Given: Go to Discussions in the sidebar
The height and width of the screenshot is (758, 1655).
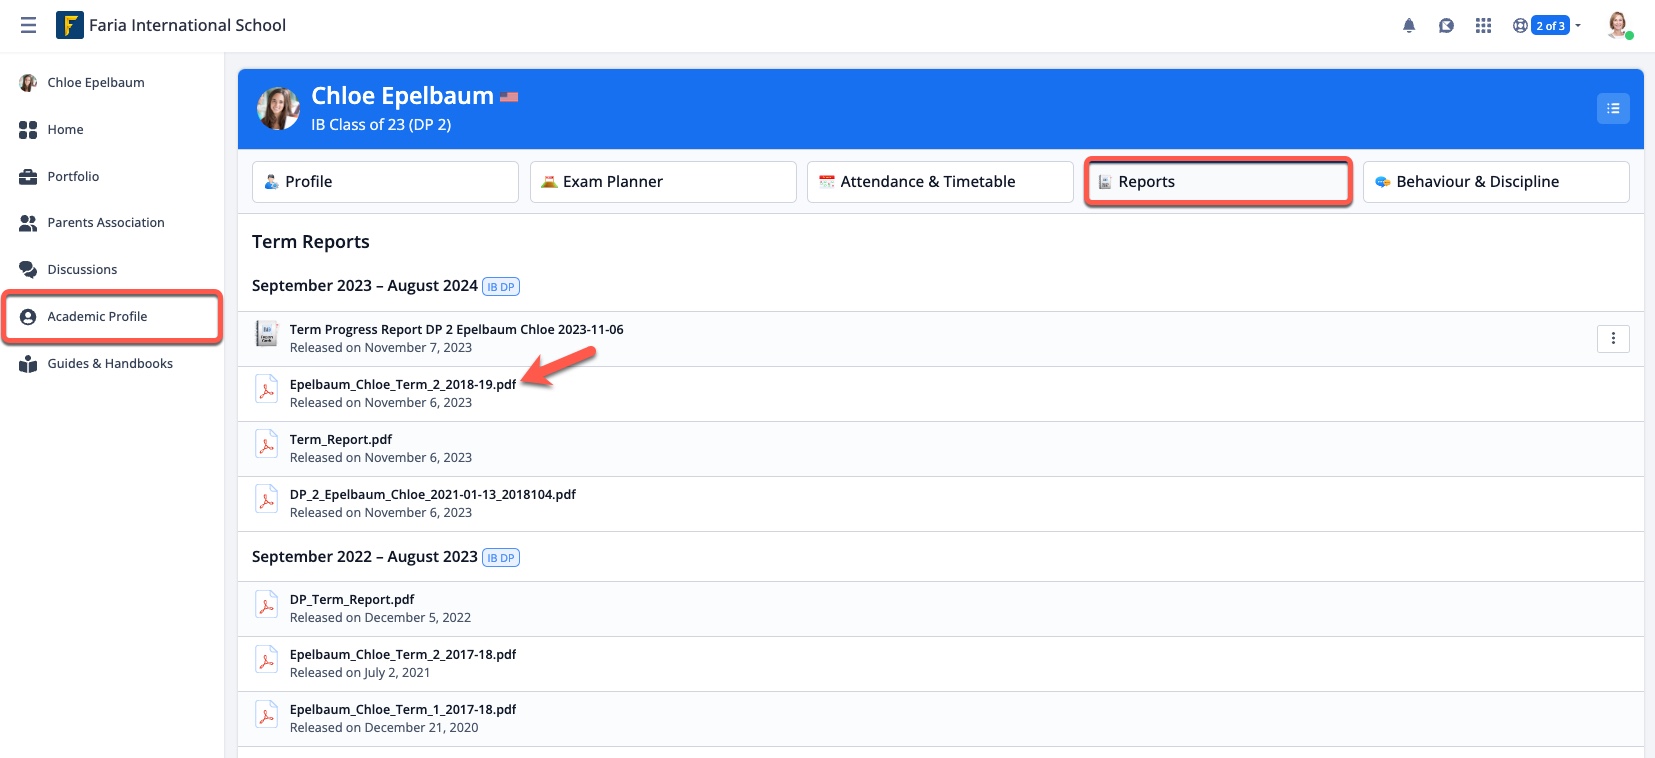Looking at the screenshot, I should 82,270.
